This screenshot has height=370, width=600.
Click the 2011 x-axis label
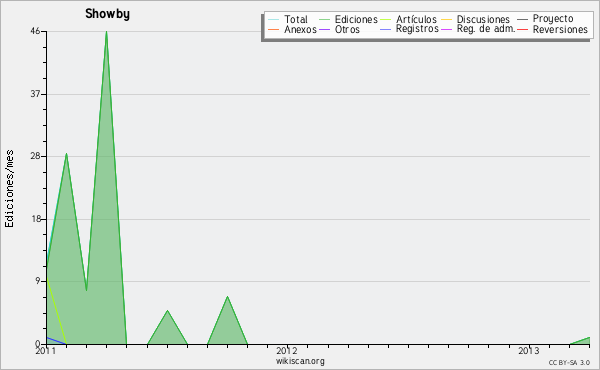click(x=46, y=350)
